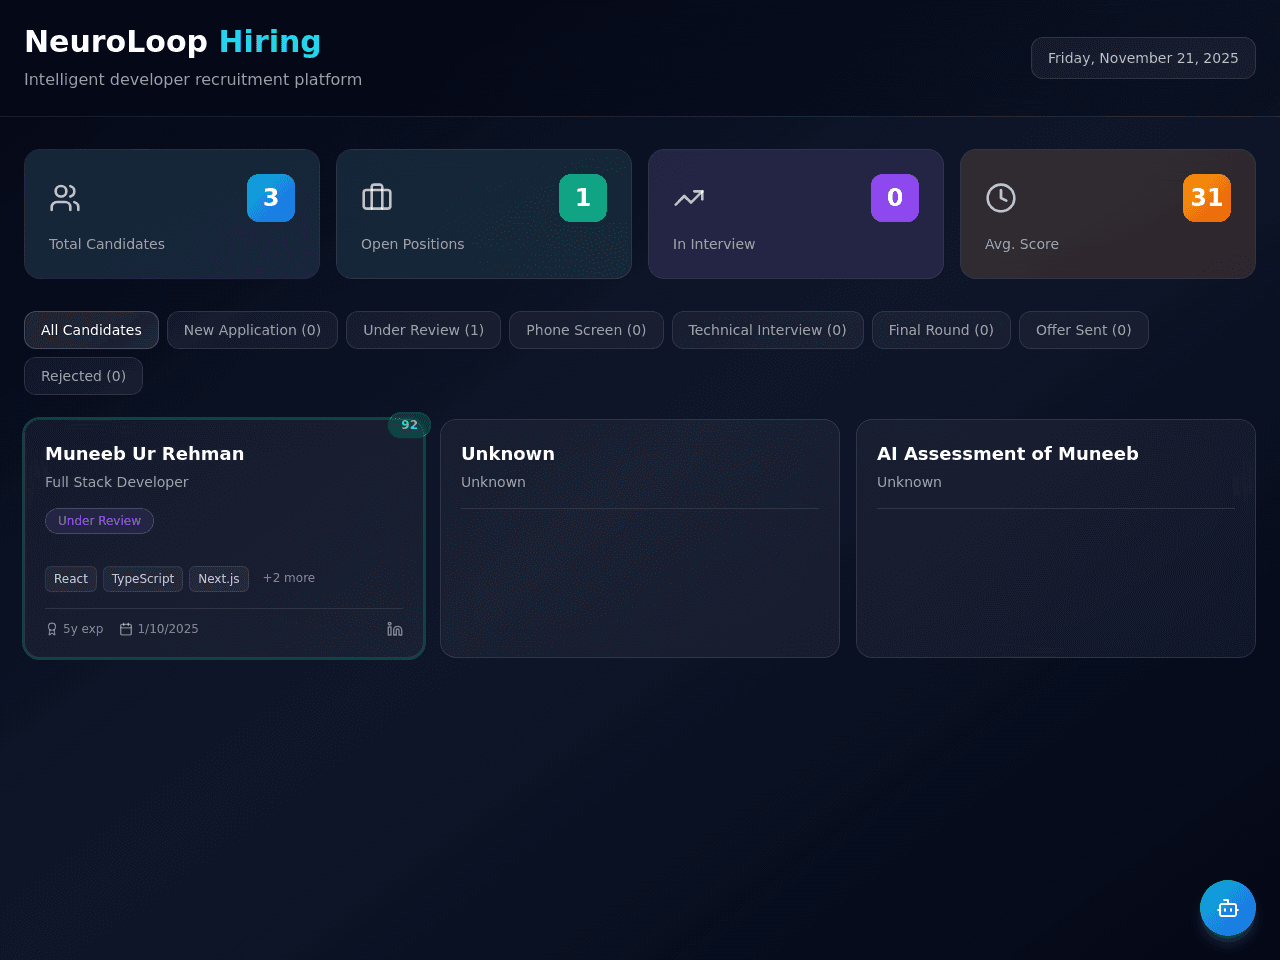
Task: Filter by Offer Sent (0)
Action: click(x=1083, y=330)
